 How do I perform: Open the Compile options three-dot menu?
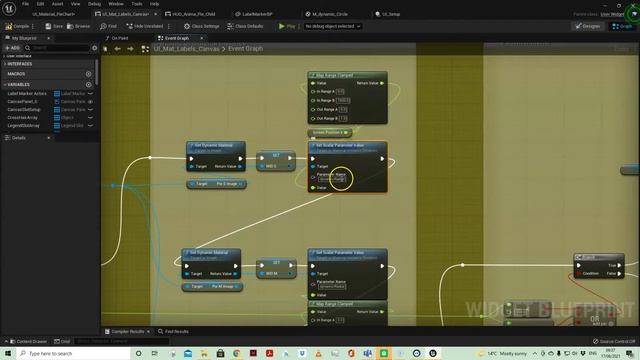click(33, 26)
